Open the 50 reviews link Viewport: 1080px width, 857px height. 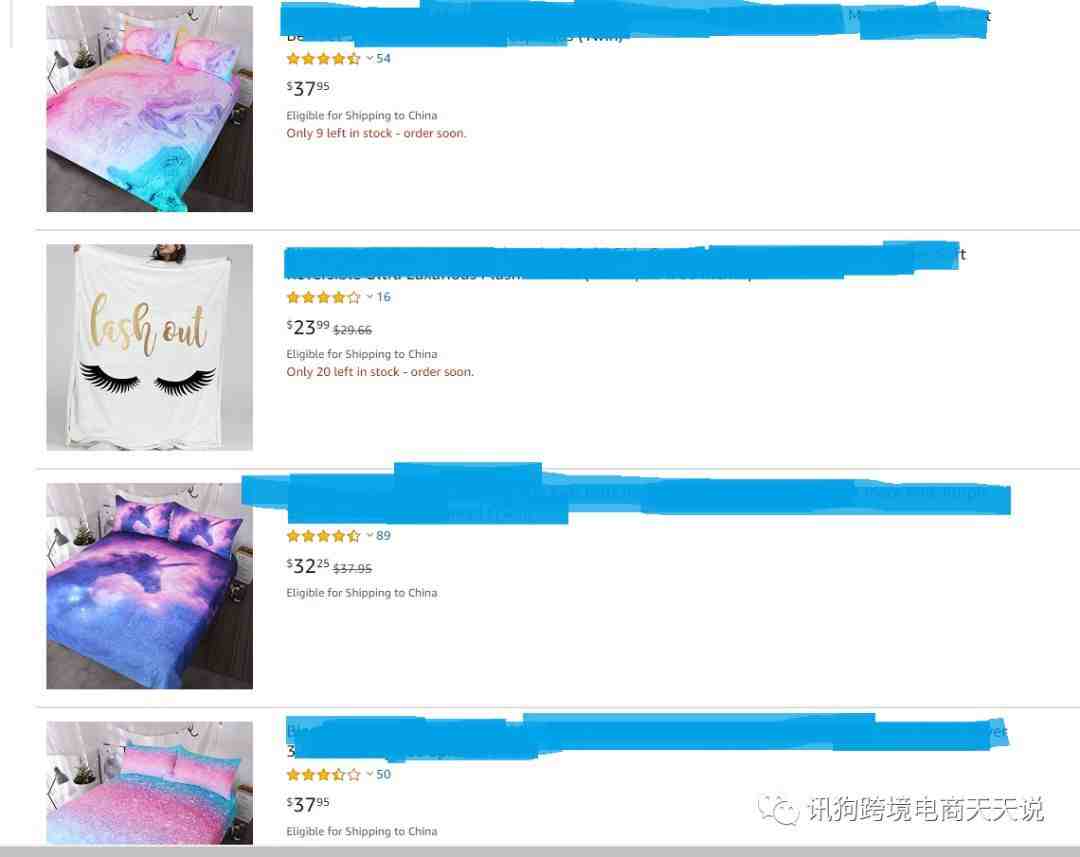[384, 774]
